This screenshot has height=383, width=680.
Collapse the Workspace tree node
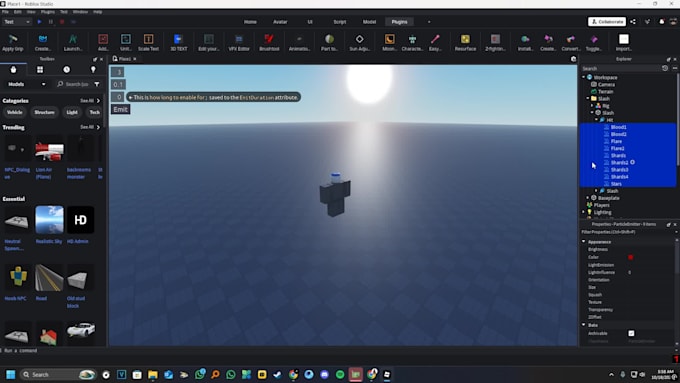point(584,77)
